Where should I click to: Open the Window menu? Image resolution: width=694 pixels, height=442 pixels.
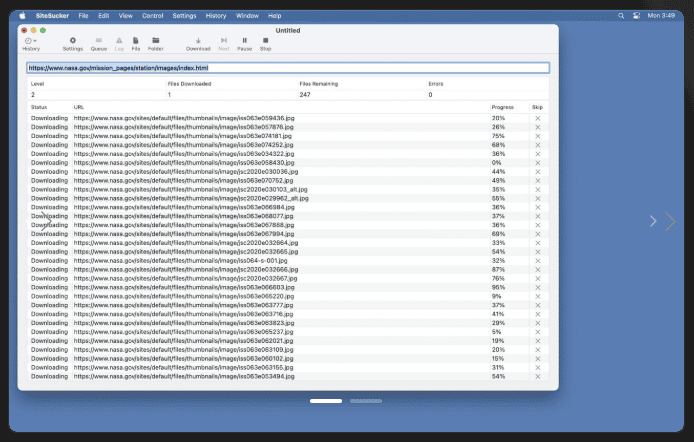tap(247, 15)
